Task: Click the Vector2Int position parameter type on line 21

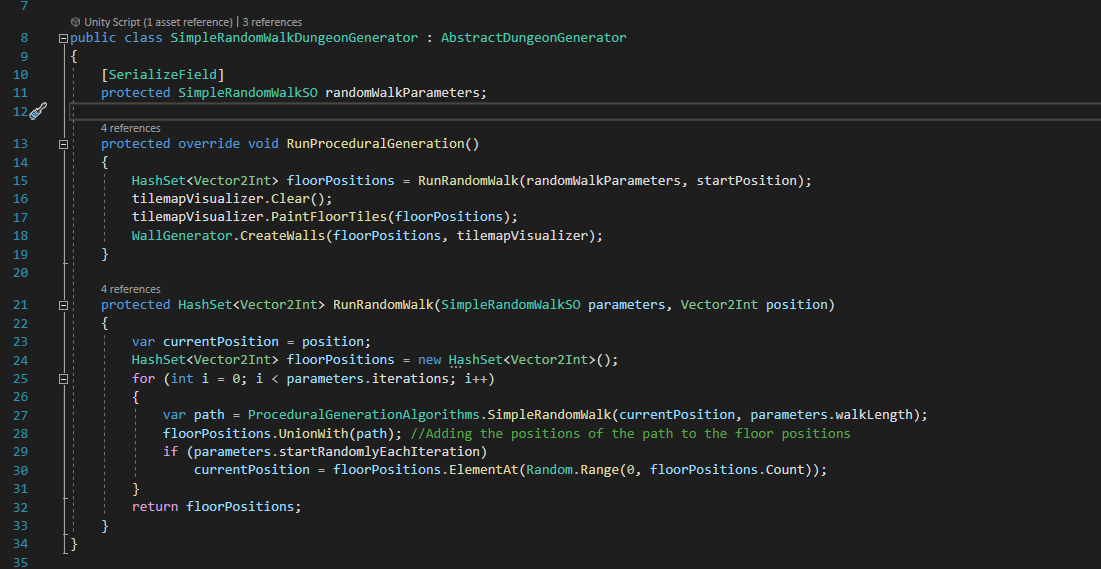Action: click(719, 305)
